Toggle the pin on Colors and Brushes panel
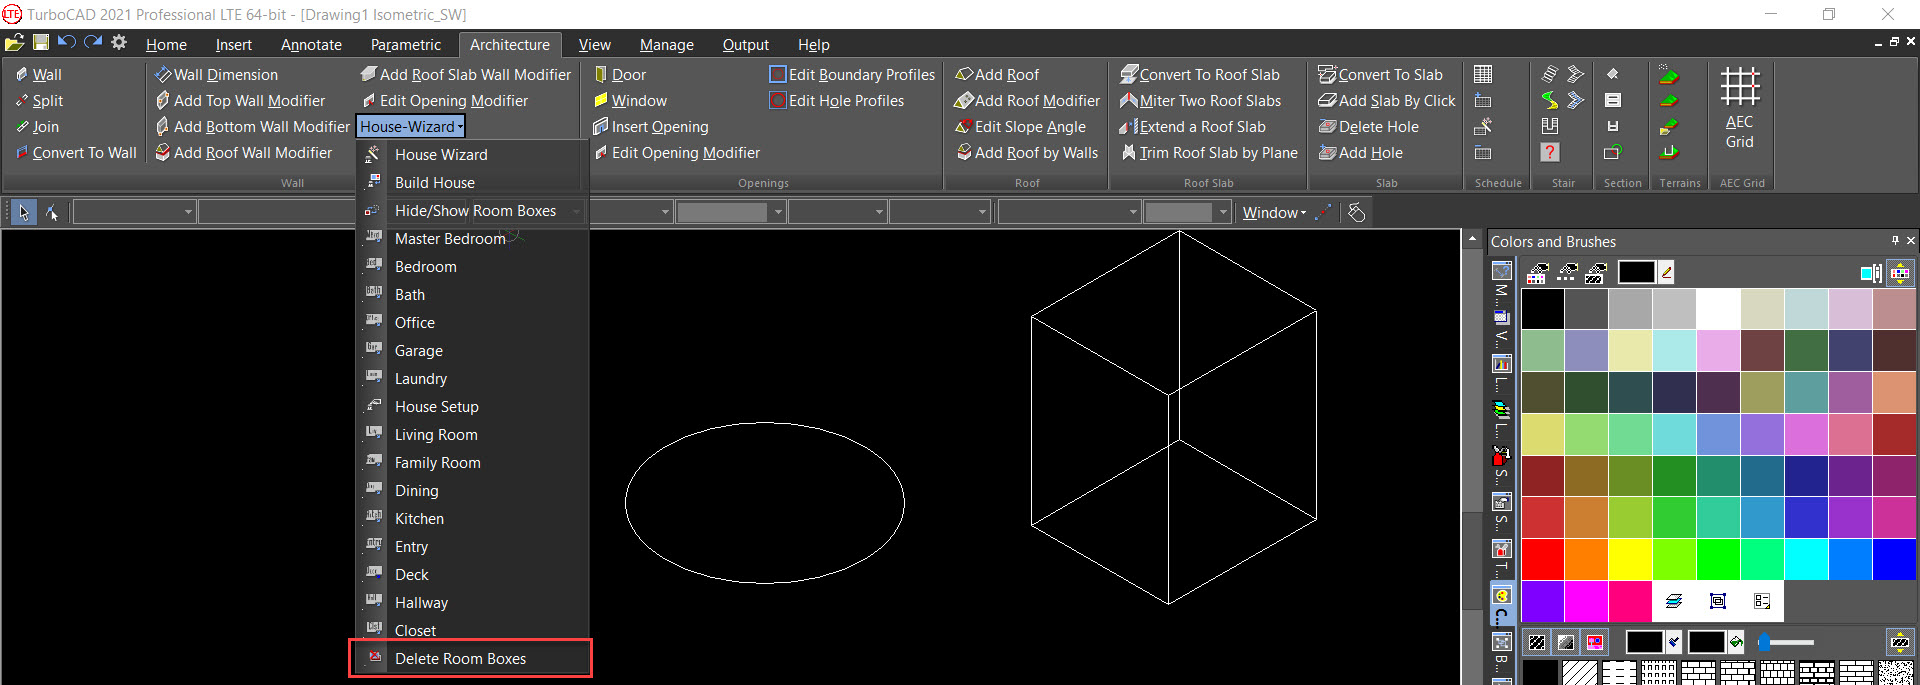This screenshot has width=1920, height=685. (1895, 241)
